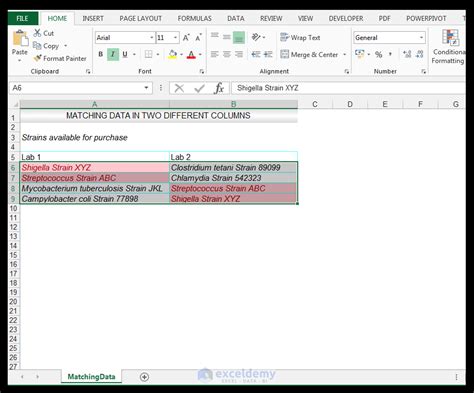This screenshot has height=393, width=474.
Task: Increase font size with the large A
Action: (186, 38)
